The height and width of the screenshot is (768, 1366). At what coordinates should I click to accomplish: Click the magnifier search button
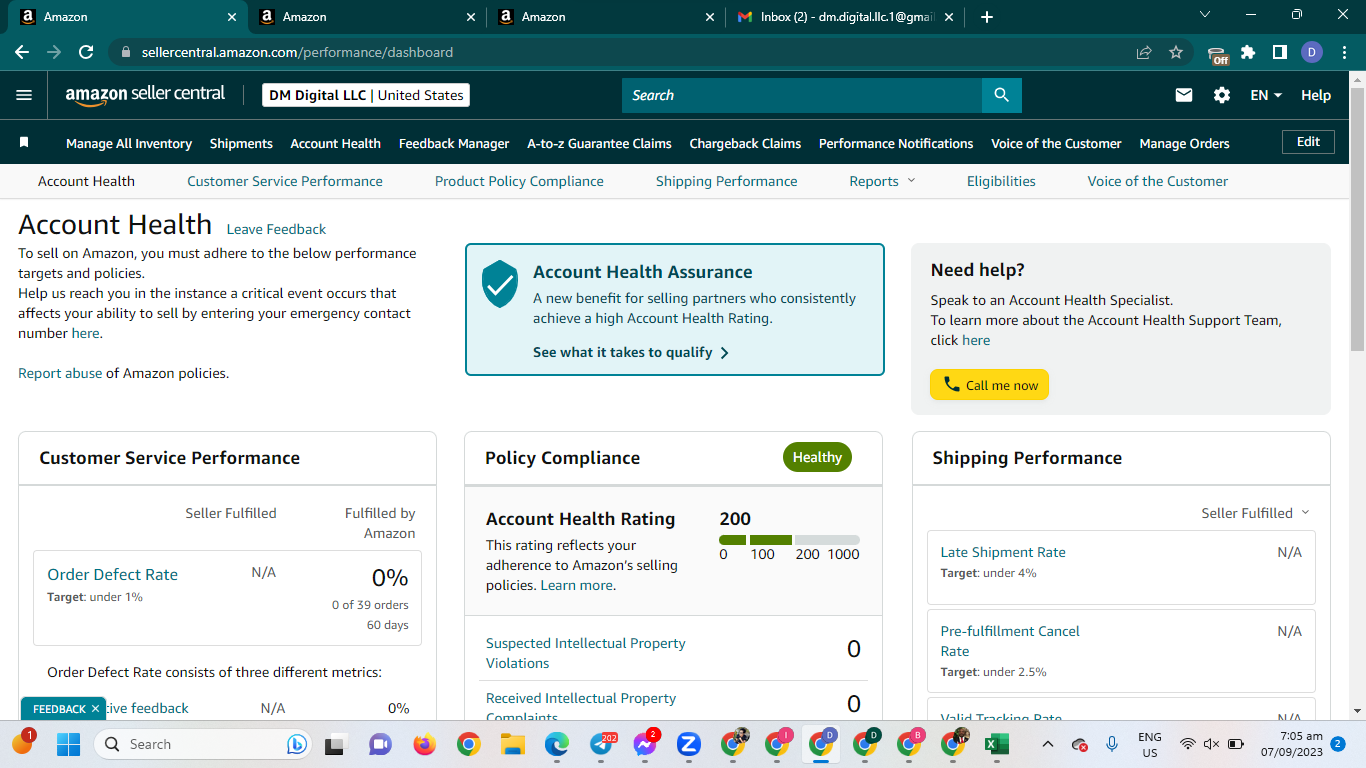tap(1001, 95)
